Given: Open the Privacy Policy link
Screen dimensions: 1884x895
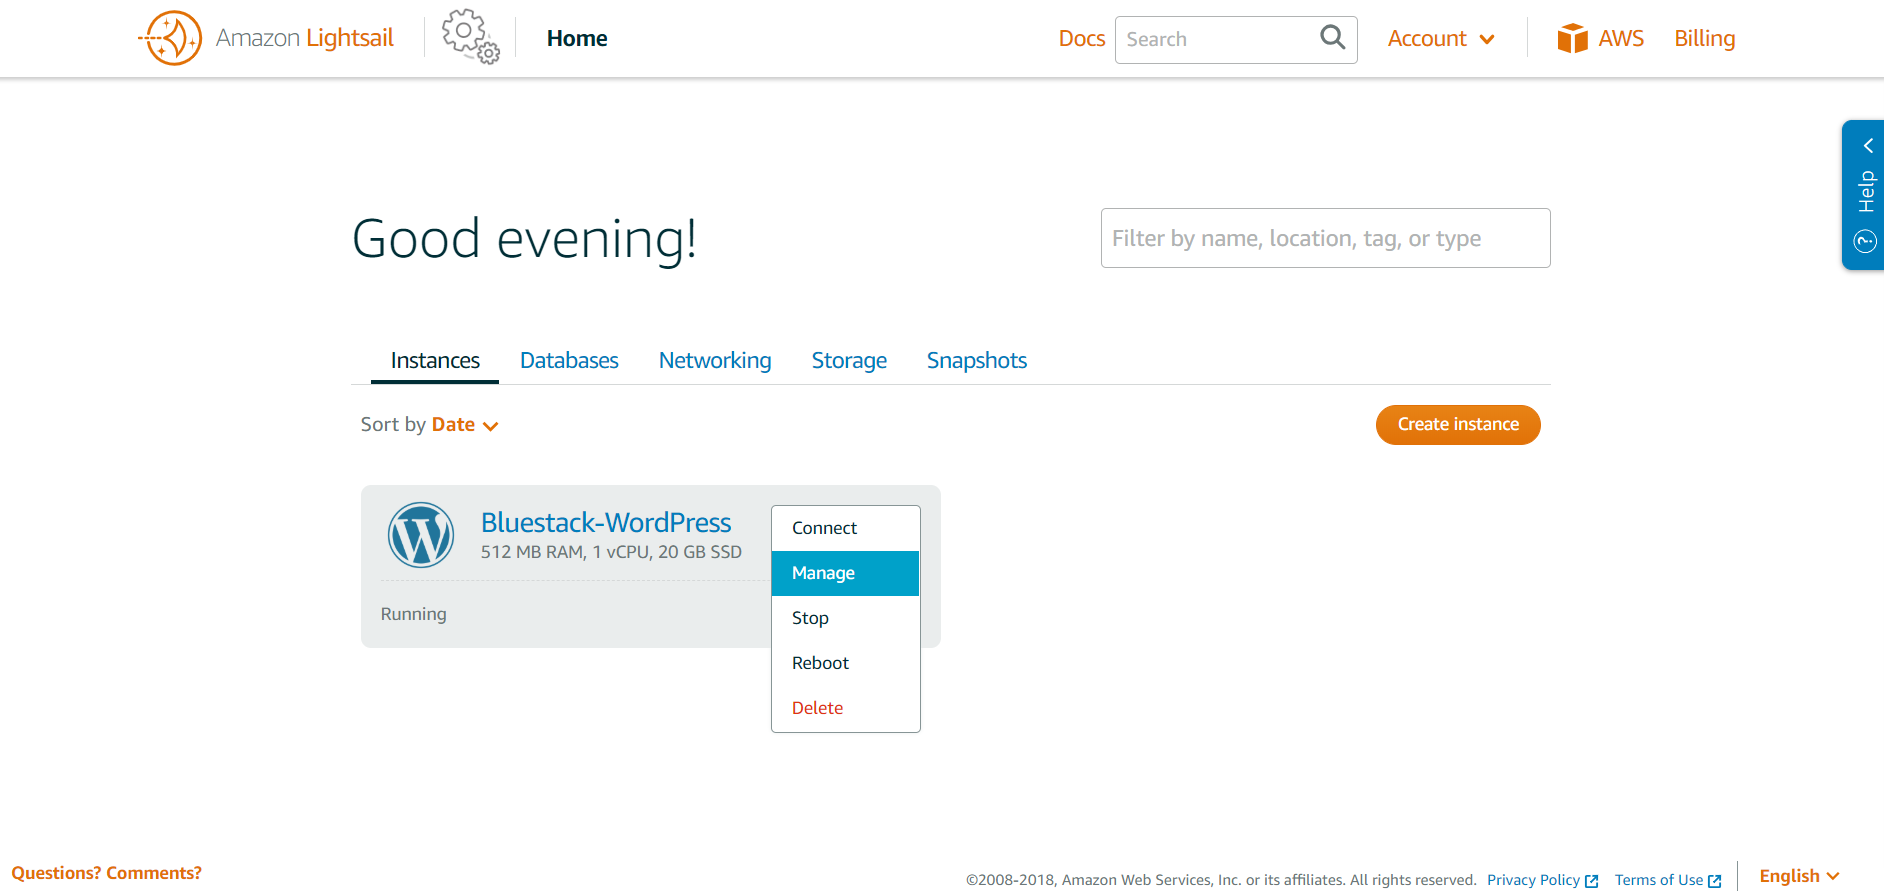Looking at the screenshot, I should (1542, 880).
